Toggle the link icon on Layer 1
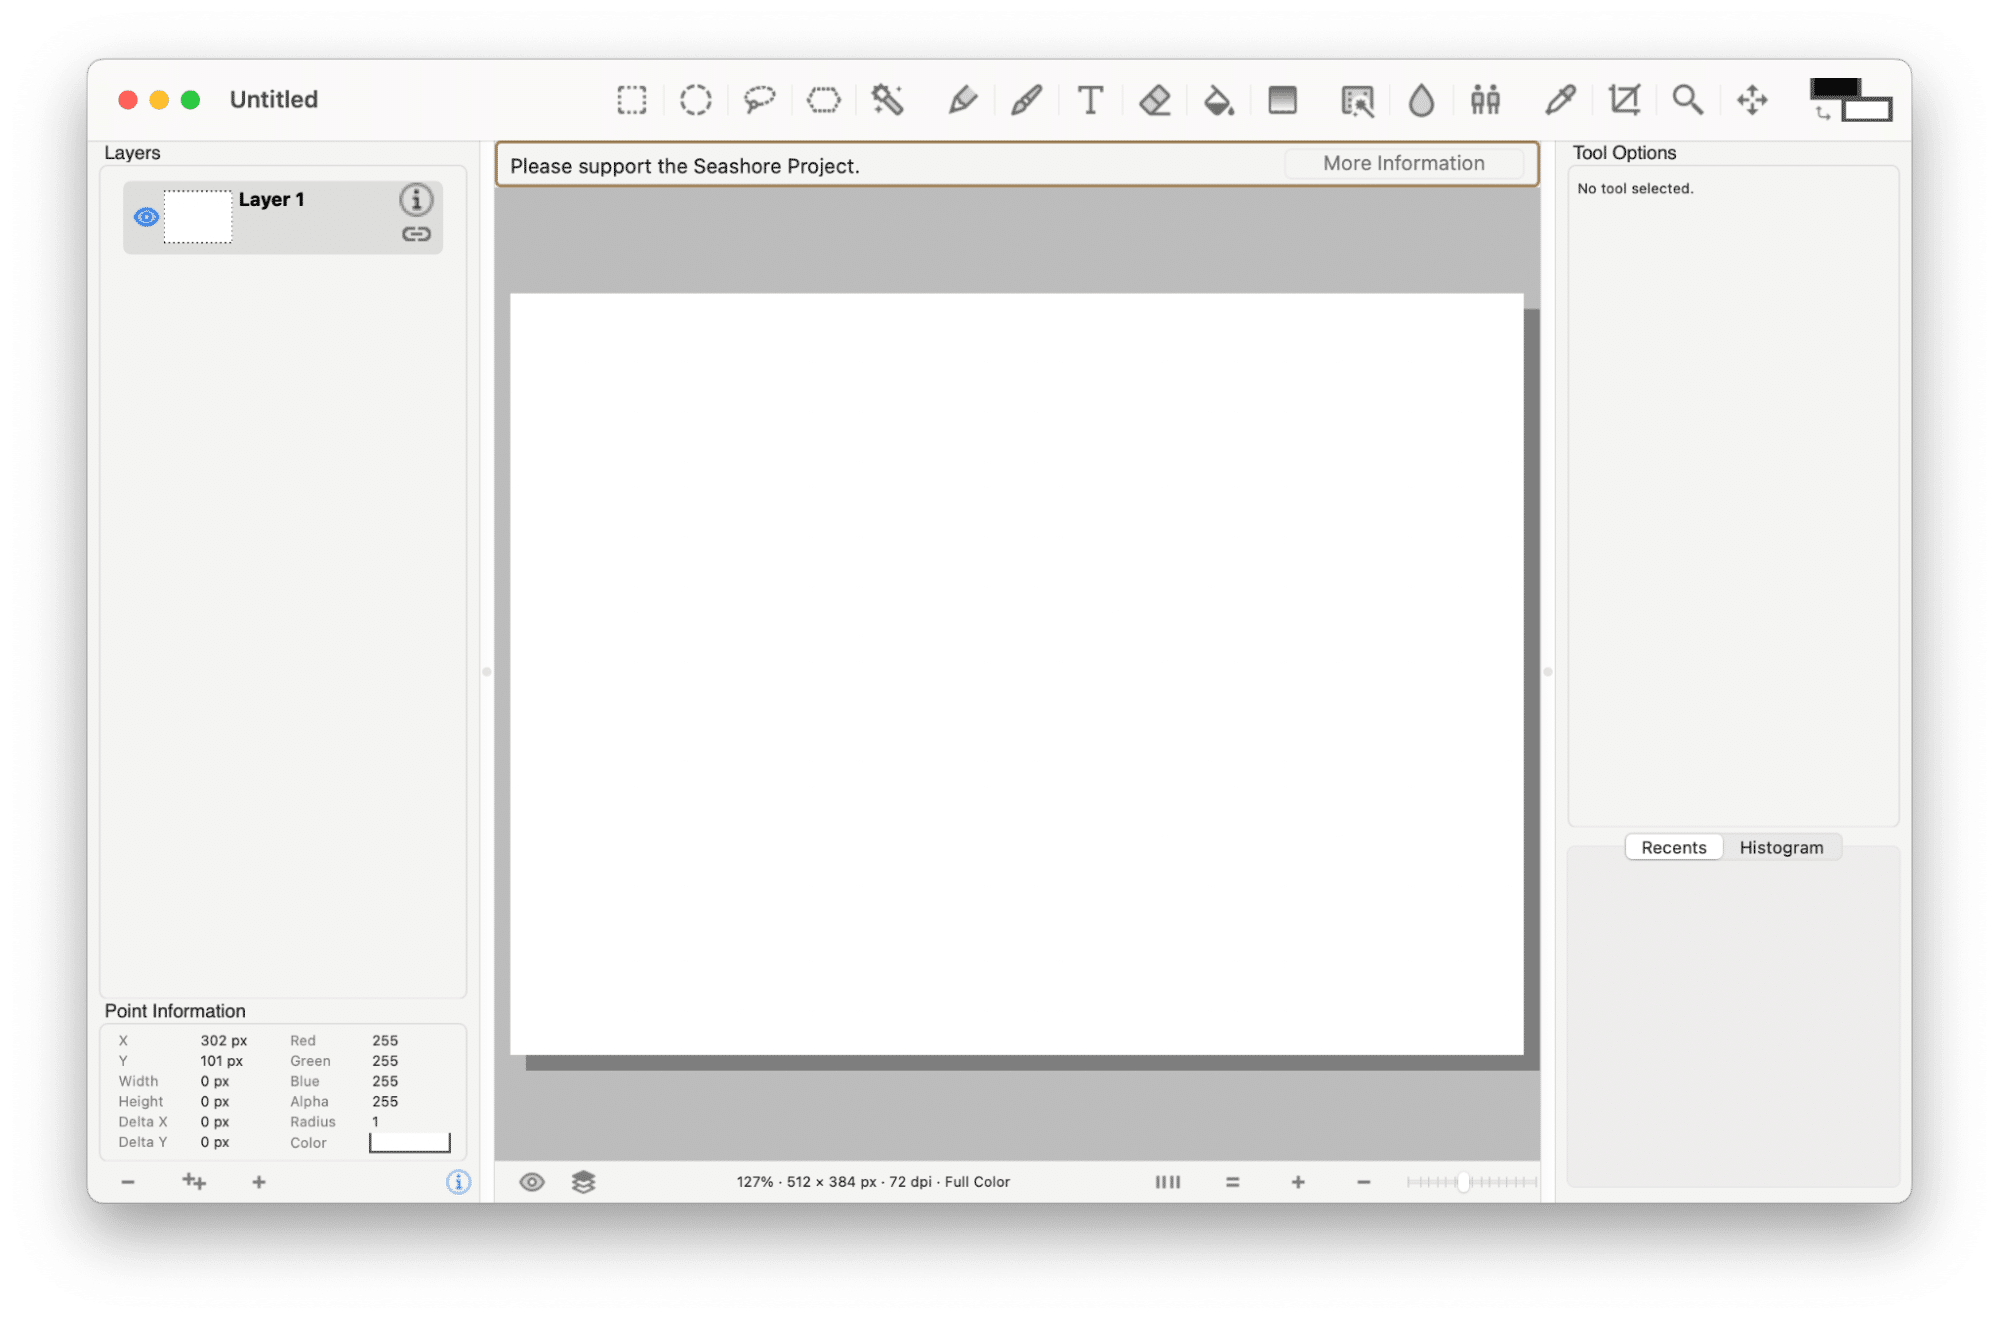 tap(416, 234)
